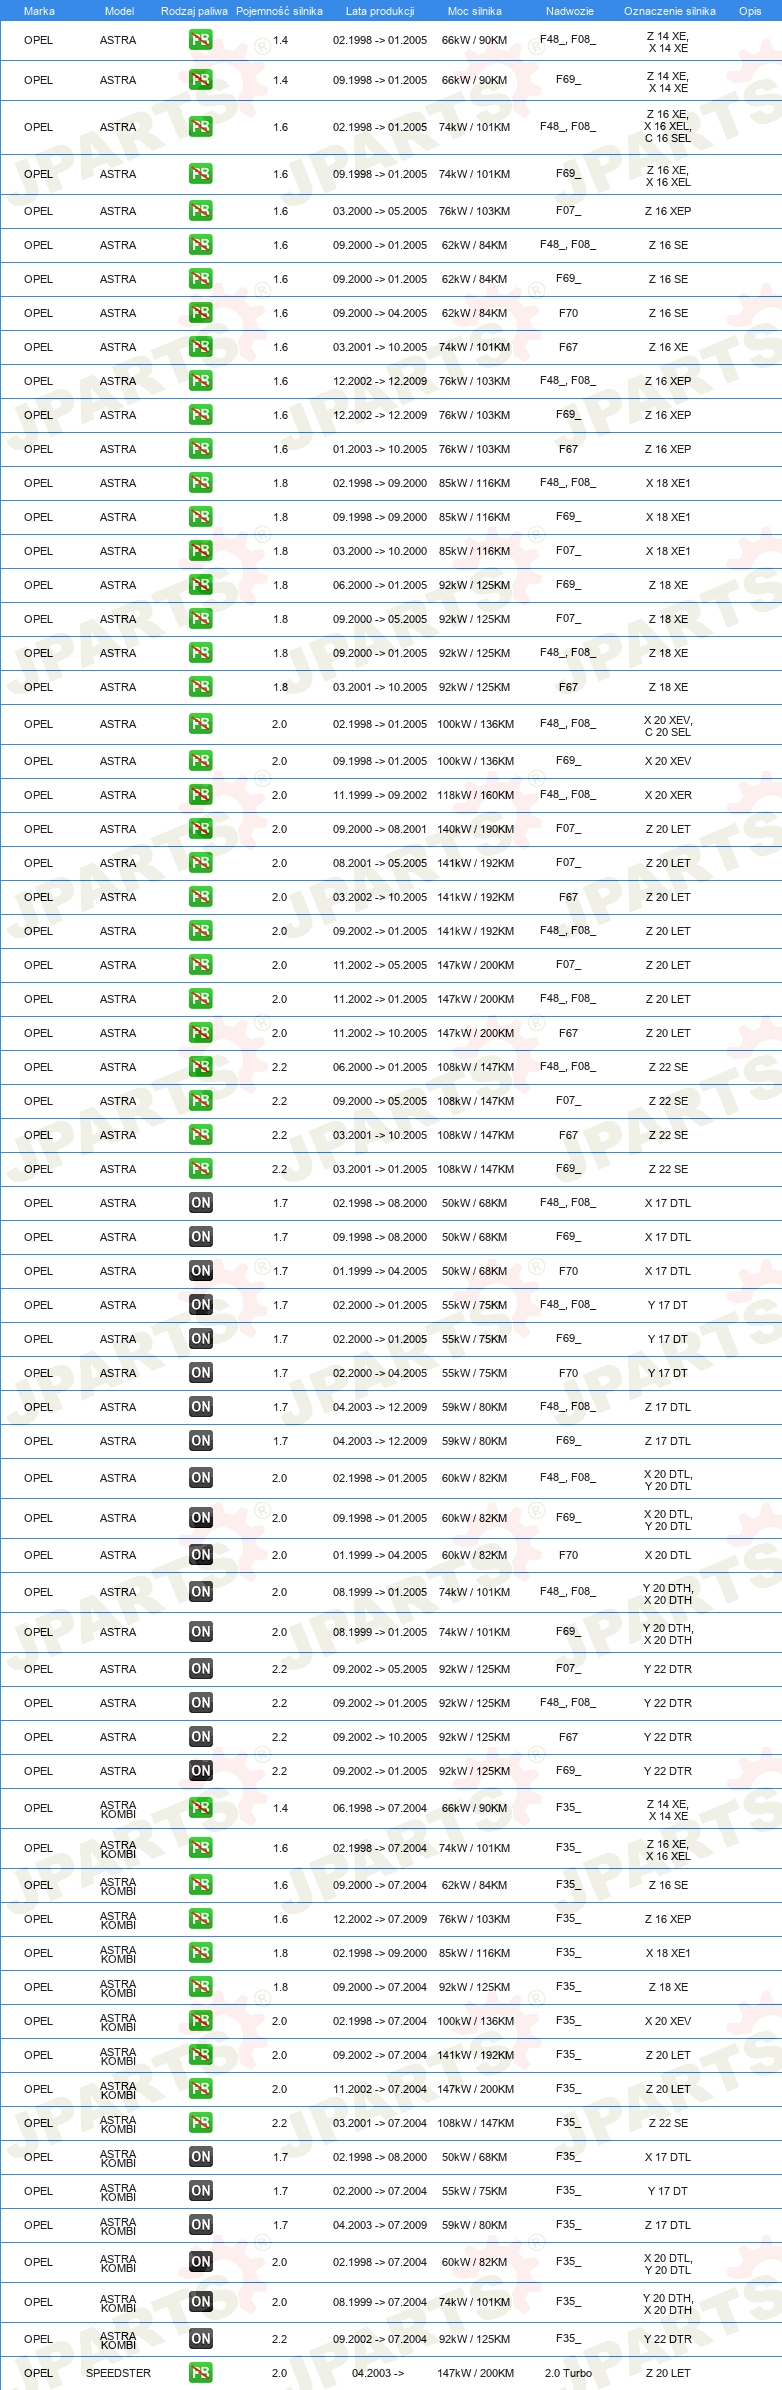The image size is (782, 2390).
Task: Click ON icon in Astra F67 Y 22 DTR row
Action: point(200,1737)
